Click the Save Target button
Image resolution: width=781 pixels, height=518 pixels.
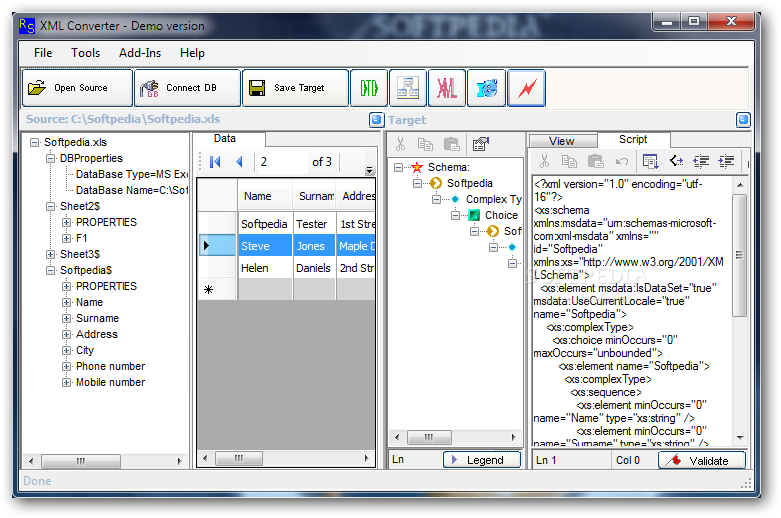[x=295, y=88]
